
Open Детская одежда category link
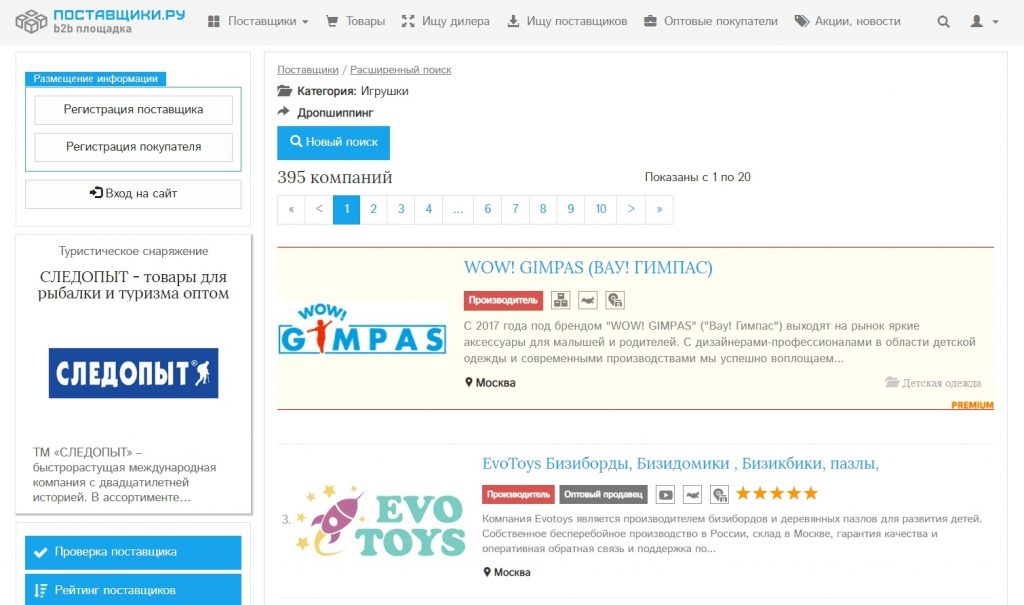933,383
